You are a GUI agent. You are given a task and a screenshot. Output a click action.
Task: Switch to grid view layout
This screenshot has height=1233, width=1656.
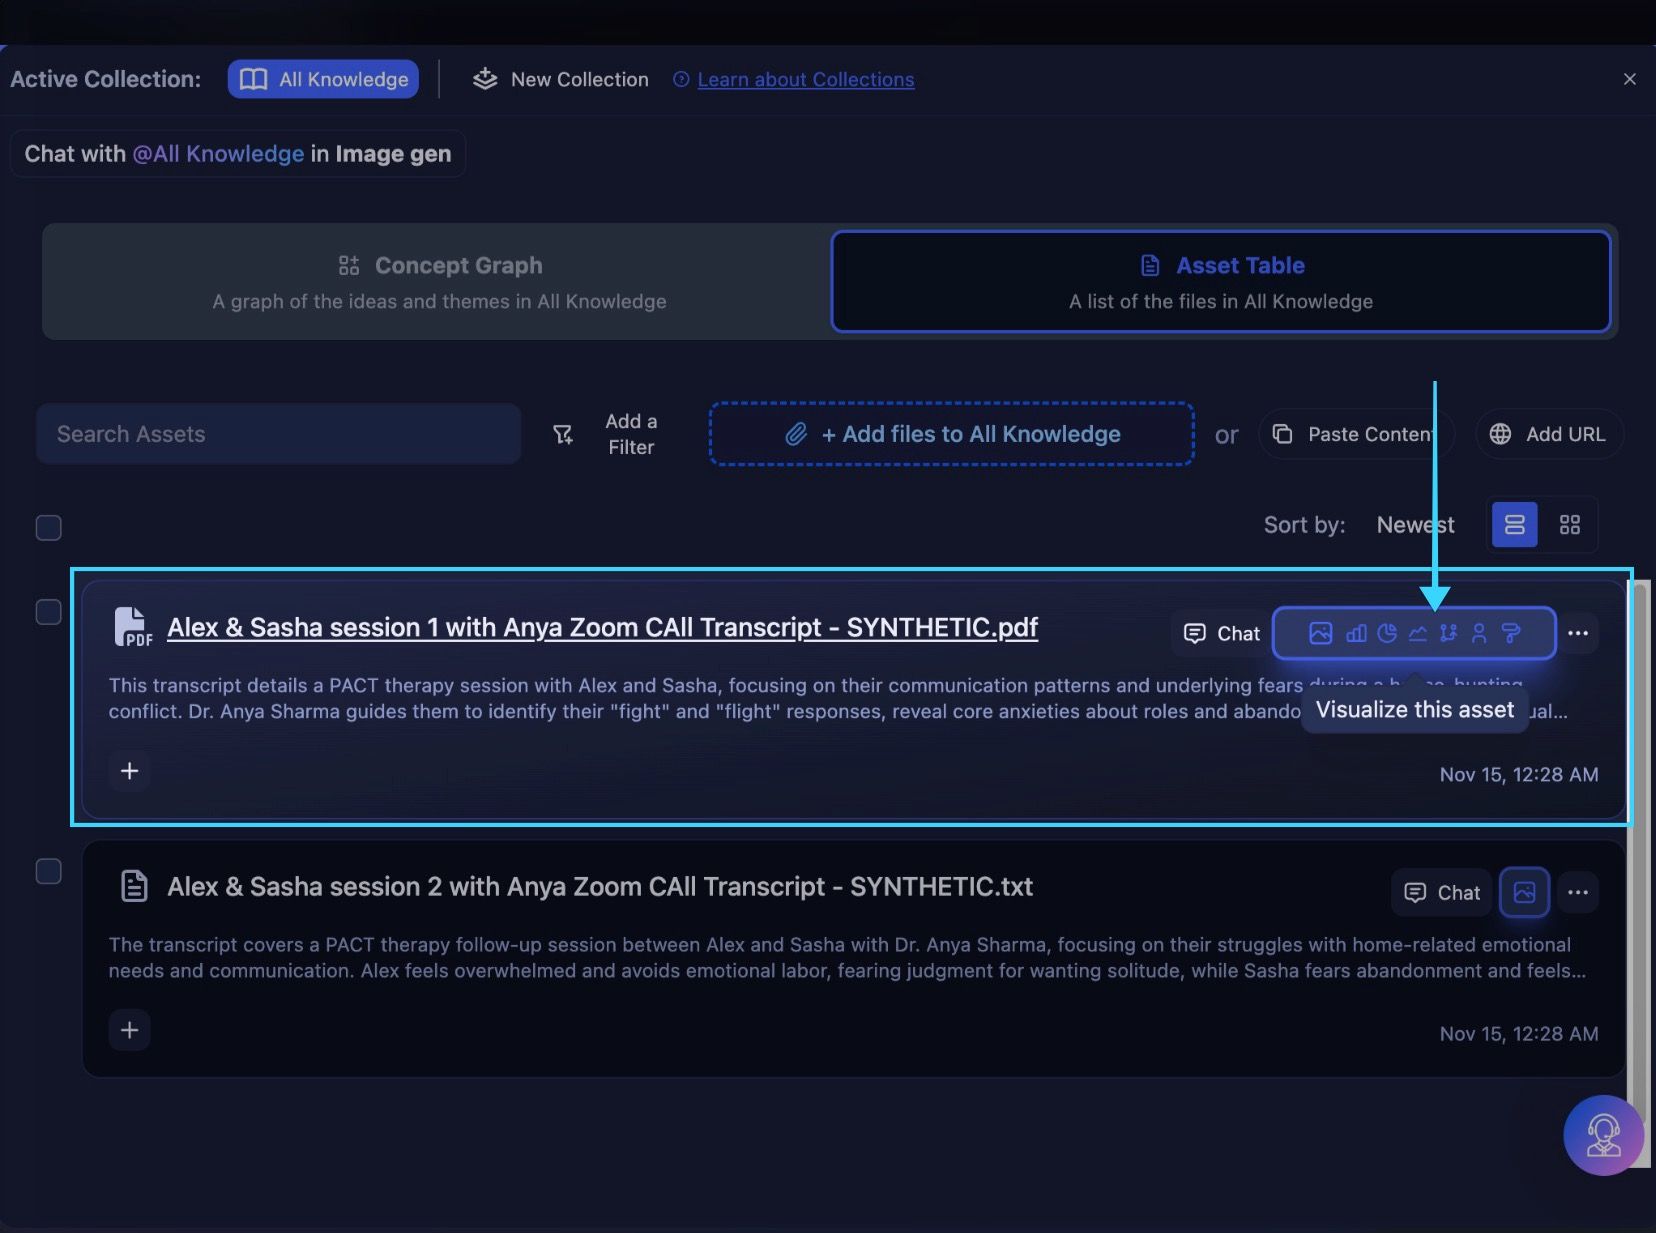point(1570,524)
